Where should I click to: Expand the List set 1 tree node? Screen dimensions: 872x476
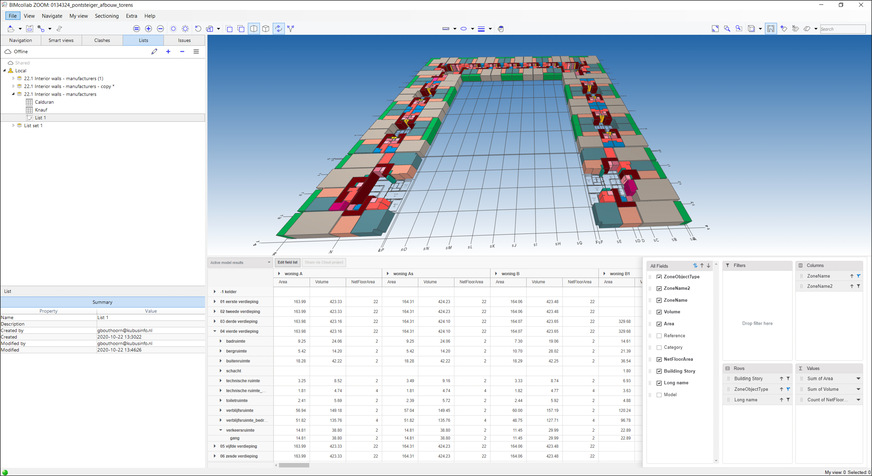pos(14,125)
